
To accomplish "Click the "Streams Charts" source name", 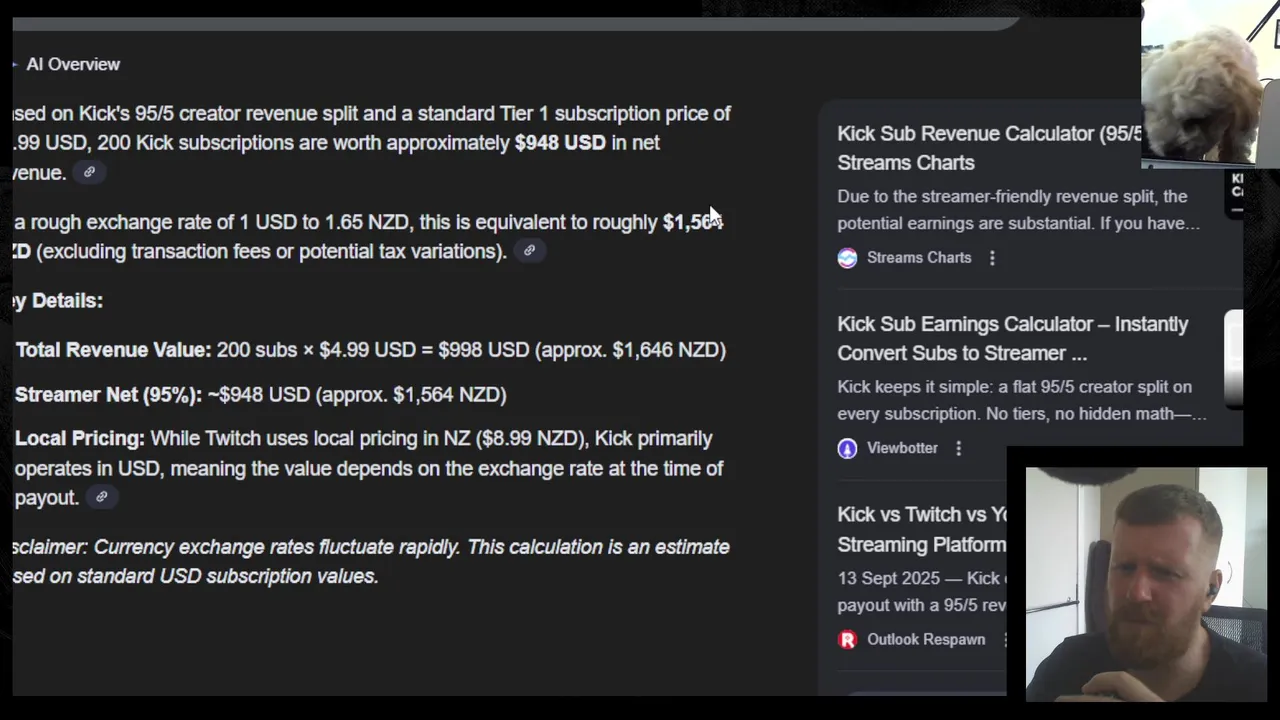I will point(918,258).
